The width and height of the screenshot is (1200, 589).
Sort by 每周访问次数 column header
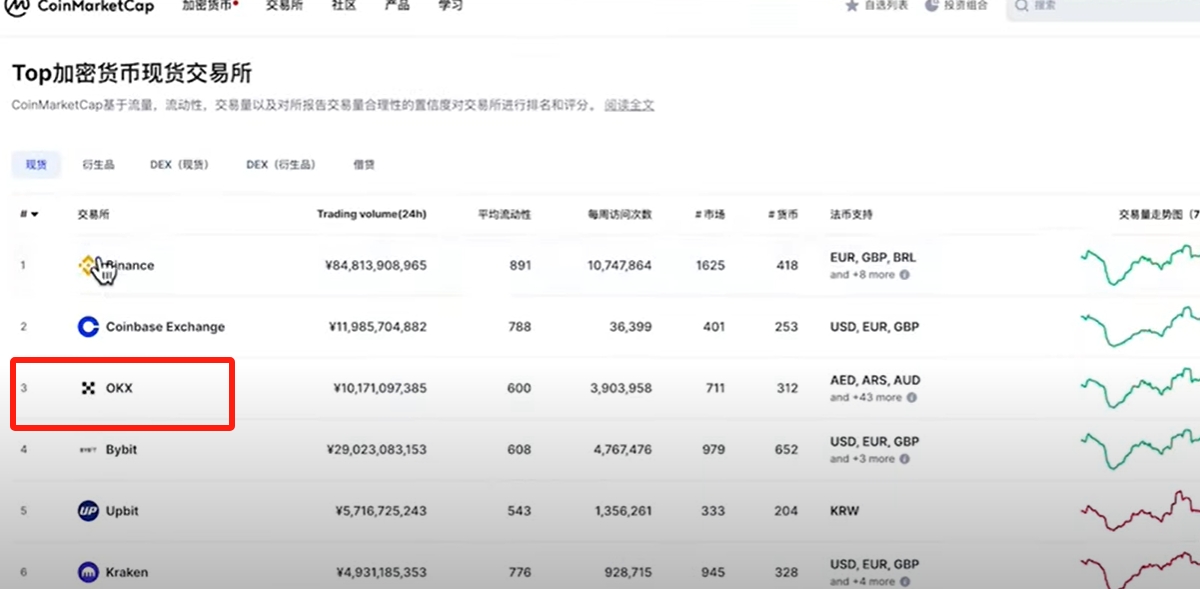620,214
